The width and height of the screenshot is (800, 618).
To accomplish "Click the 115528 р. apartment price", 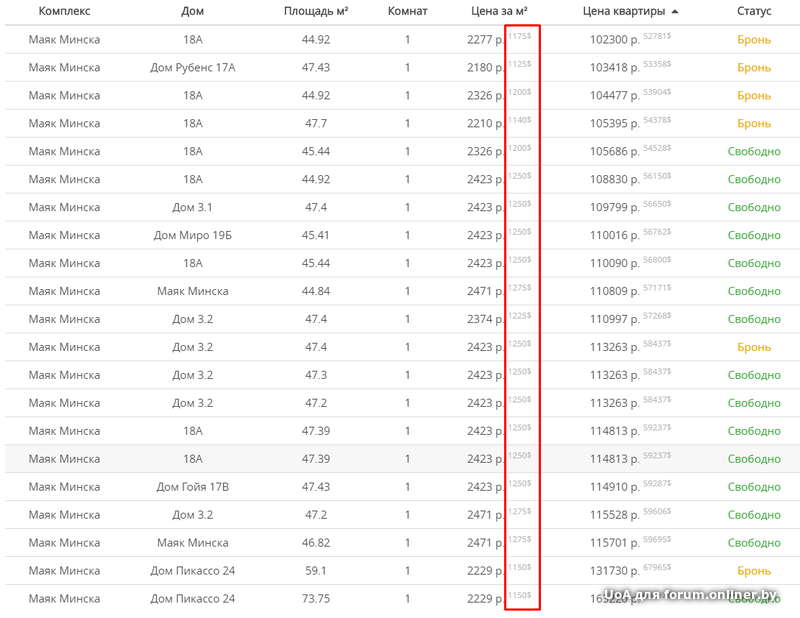I will coord(615,515).
